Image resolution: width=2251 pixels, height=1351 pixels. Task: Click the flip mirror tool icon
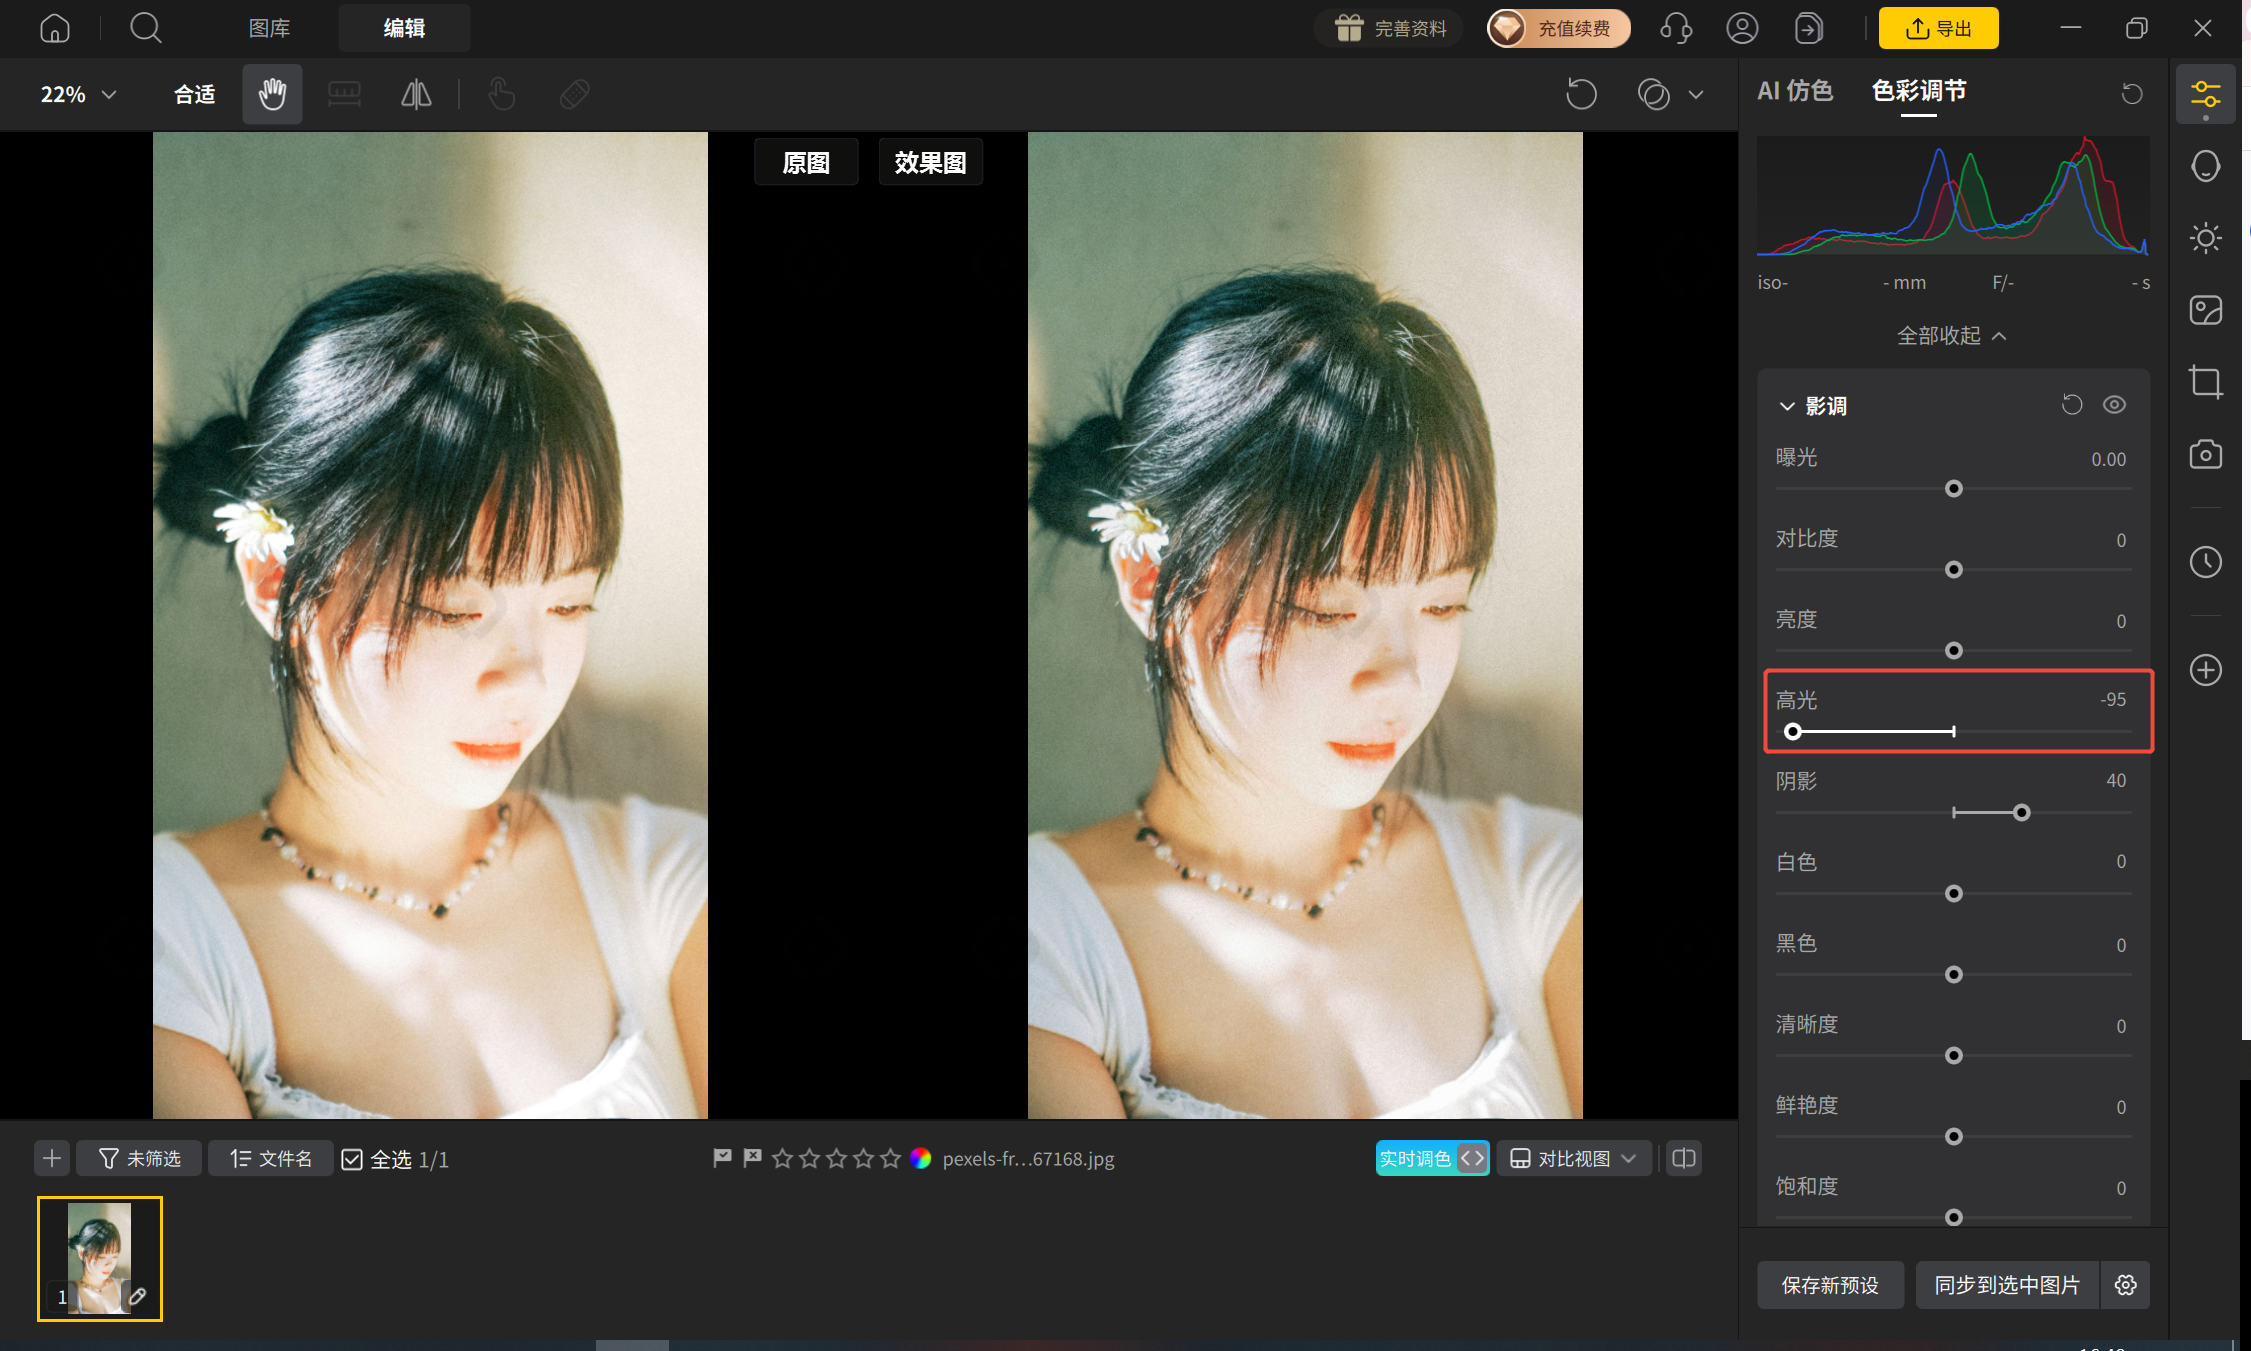(x=416, y=94)
